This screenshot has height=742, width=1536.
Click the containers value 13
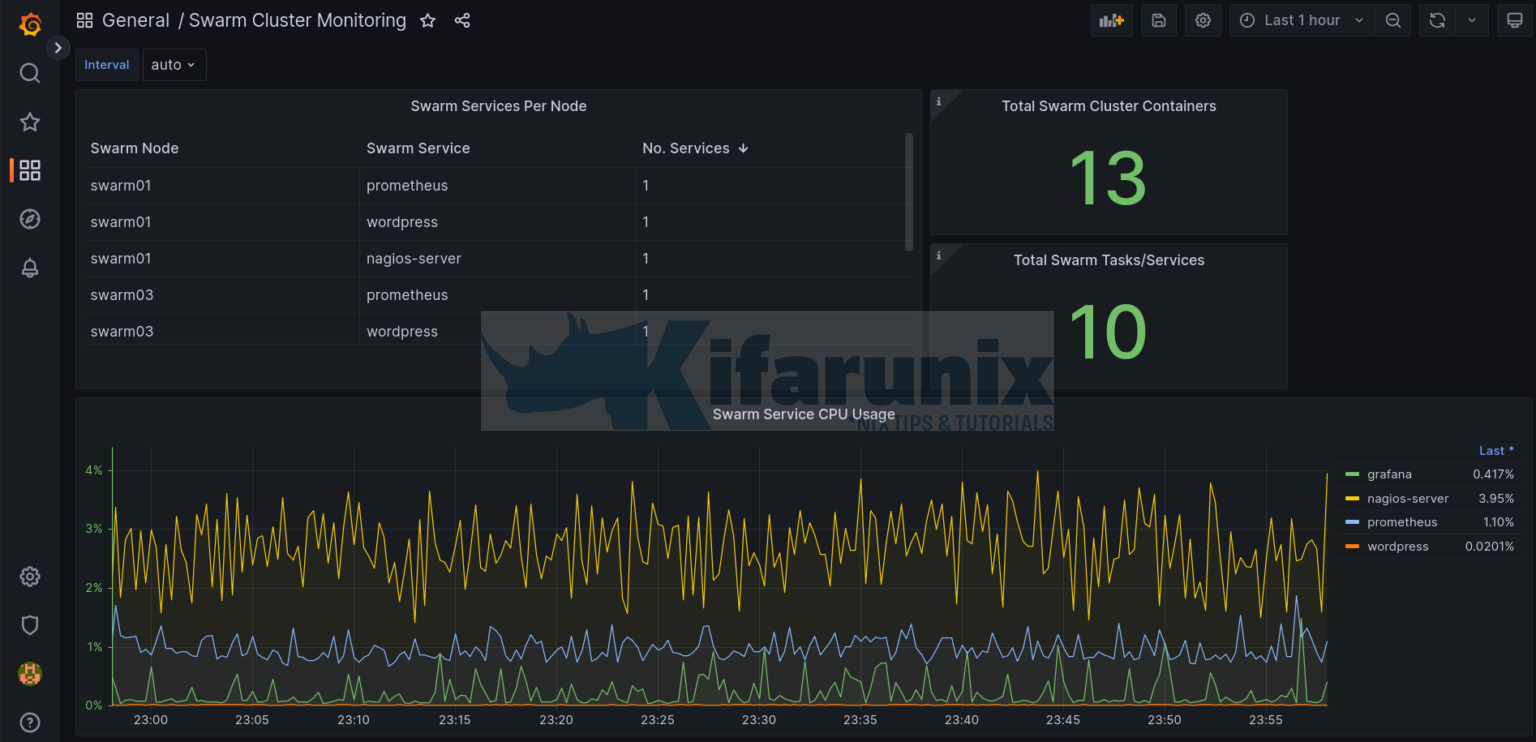[x=1108, y=178]
